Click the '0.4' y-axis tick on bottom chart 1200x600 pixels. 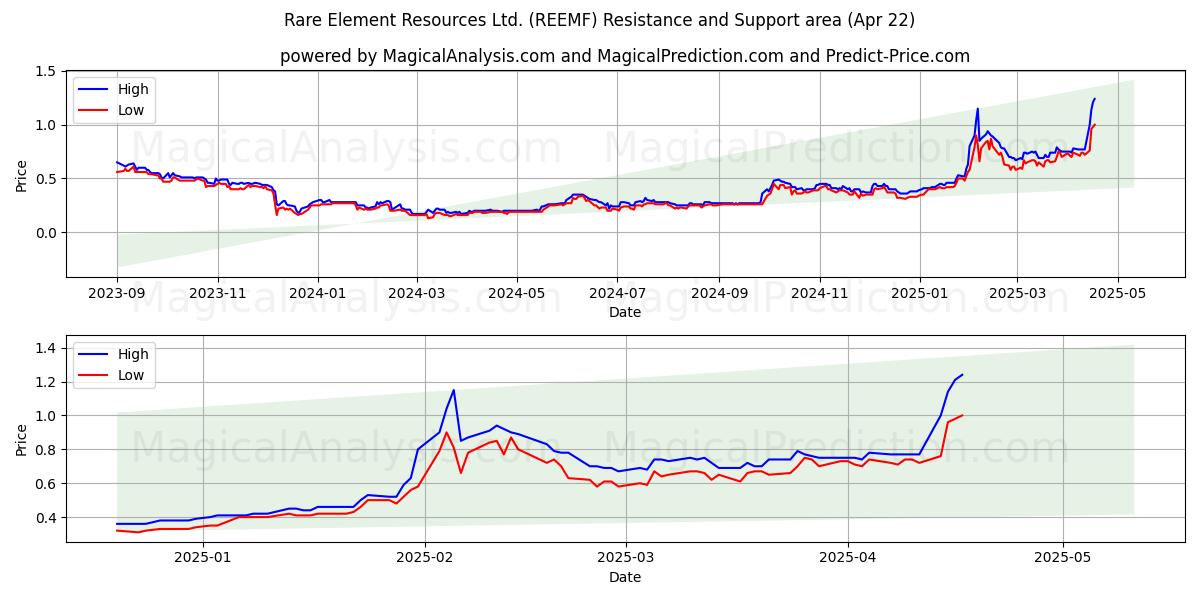pos(45,518)
